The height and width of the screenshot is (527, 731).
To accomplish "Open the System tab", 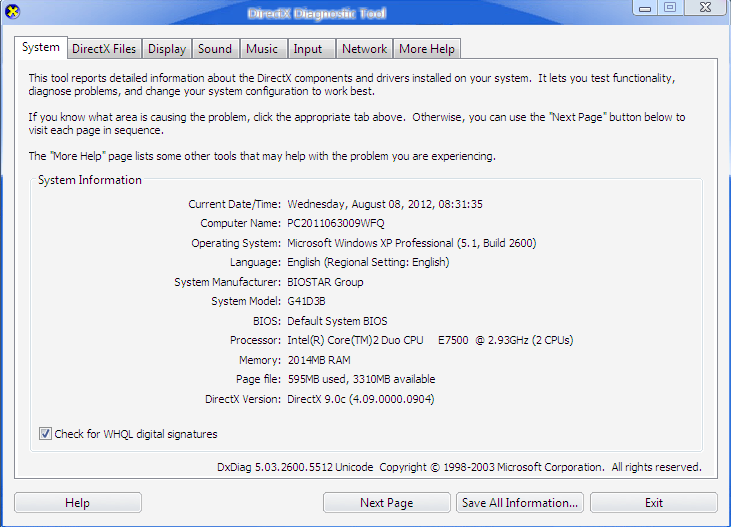I will (x=41, y=48).
